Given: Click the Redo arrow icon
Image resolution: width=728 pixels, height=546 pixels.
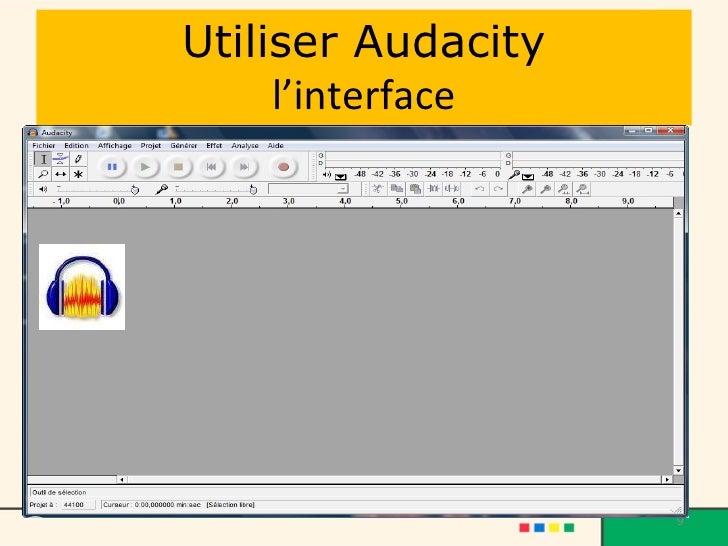Looking at the screenshot, I should coord(498,189).
